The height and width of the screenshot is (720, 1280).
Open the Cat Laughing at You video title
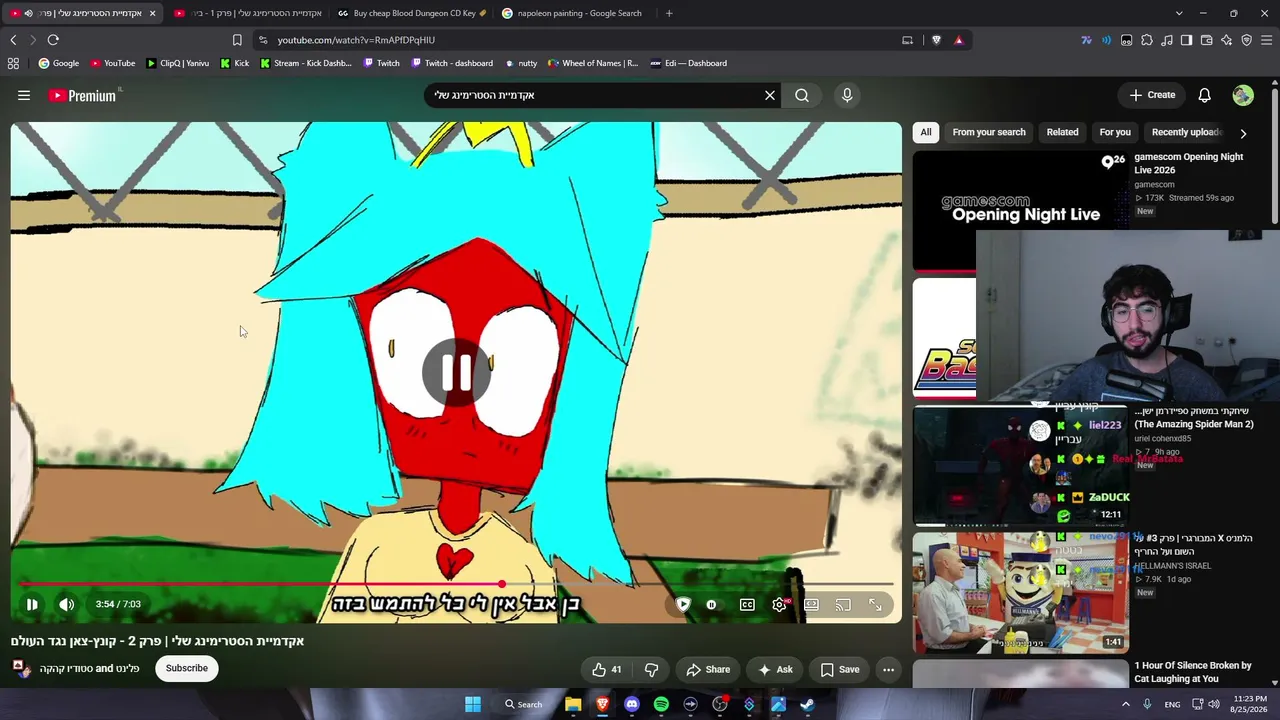pyautogui.click(x=1193, y=672)
